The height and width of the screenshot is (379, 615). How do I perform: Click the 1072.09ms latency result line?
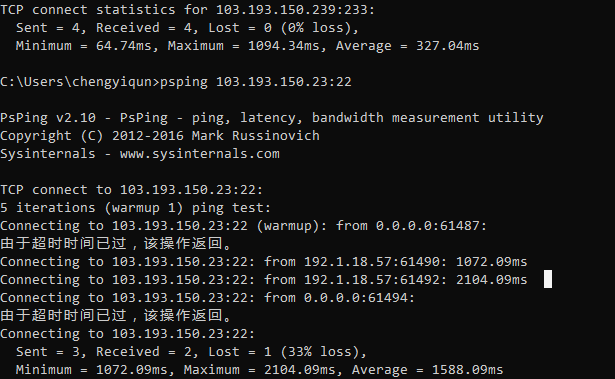tap(264, 261)
